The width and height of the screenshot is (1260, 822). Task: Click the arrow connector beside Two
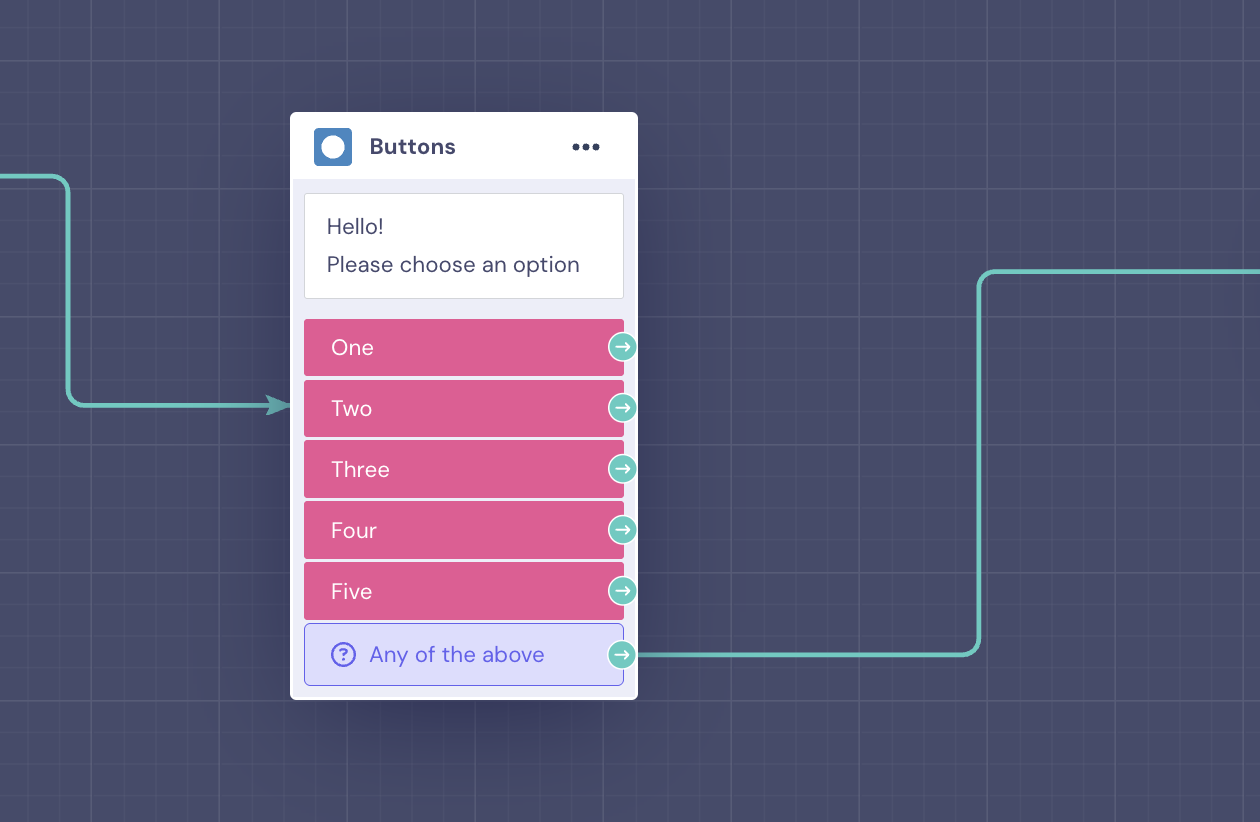[623, 408]
